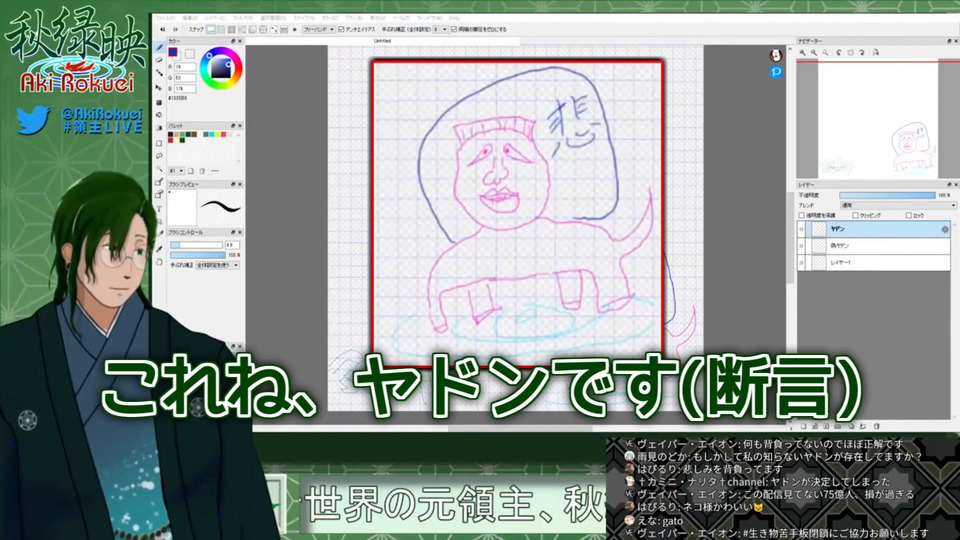
Task: Select the Hand tool
Action: pyautogui.click(x=159, y=262)
